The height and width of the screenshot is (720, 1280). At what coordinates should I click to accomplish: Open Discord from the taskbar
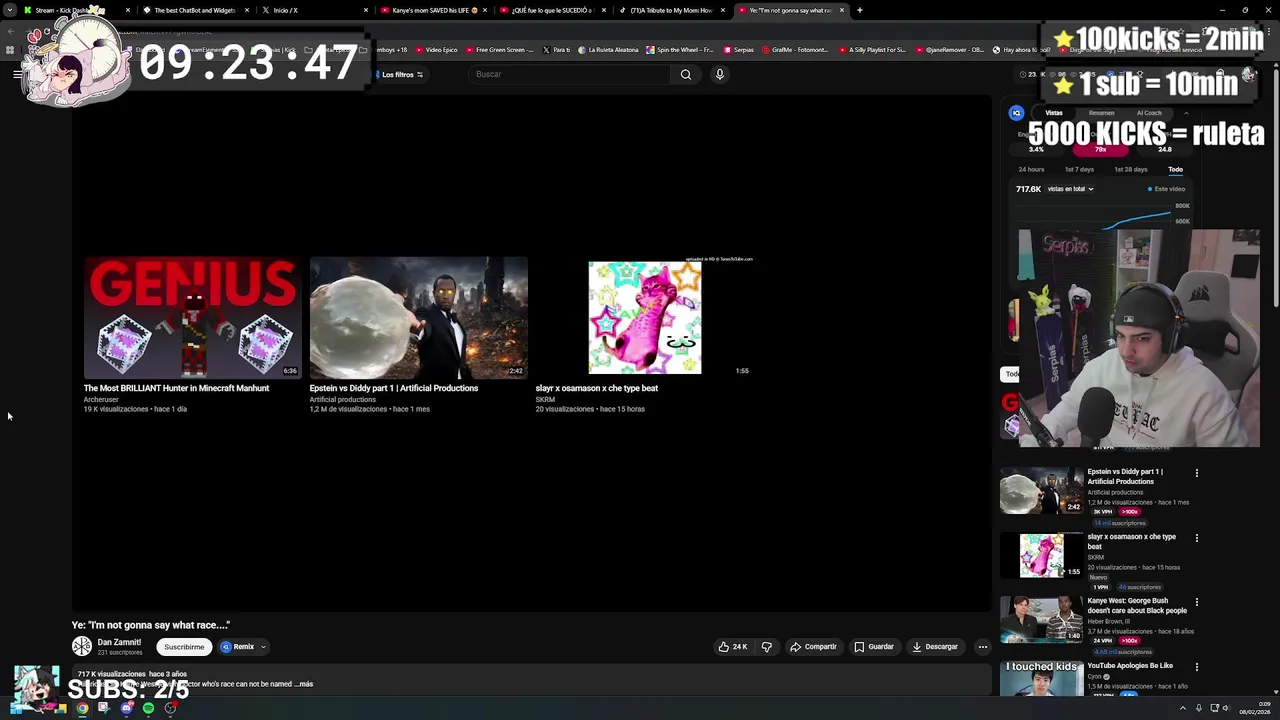click(126, 708)
